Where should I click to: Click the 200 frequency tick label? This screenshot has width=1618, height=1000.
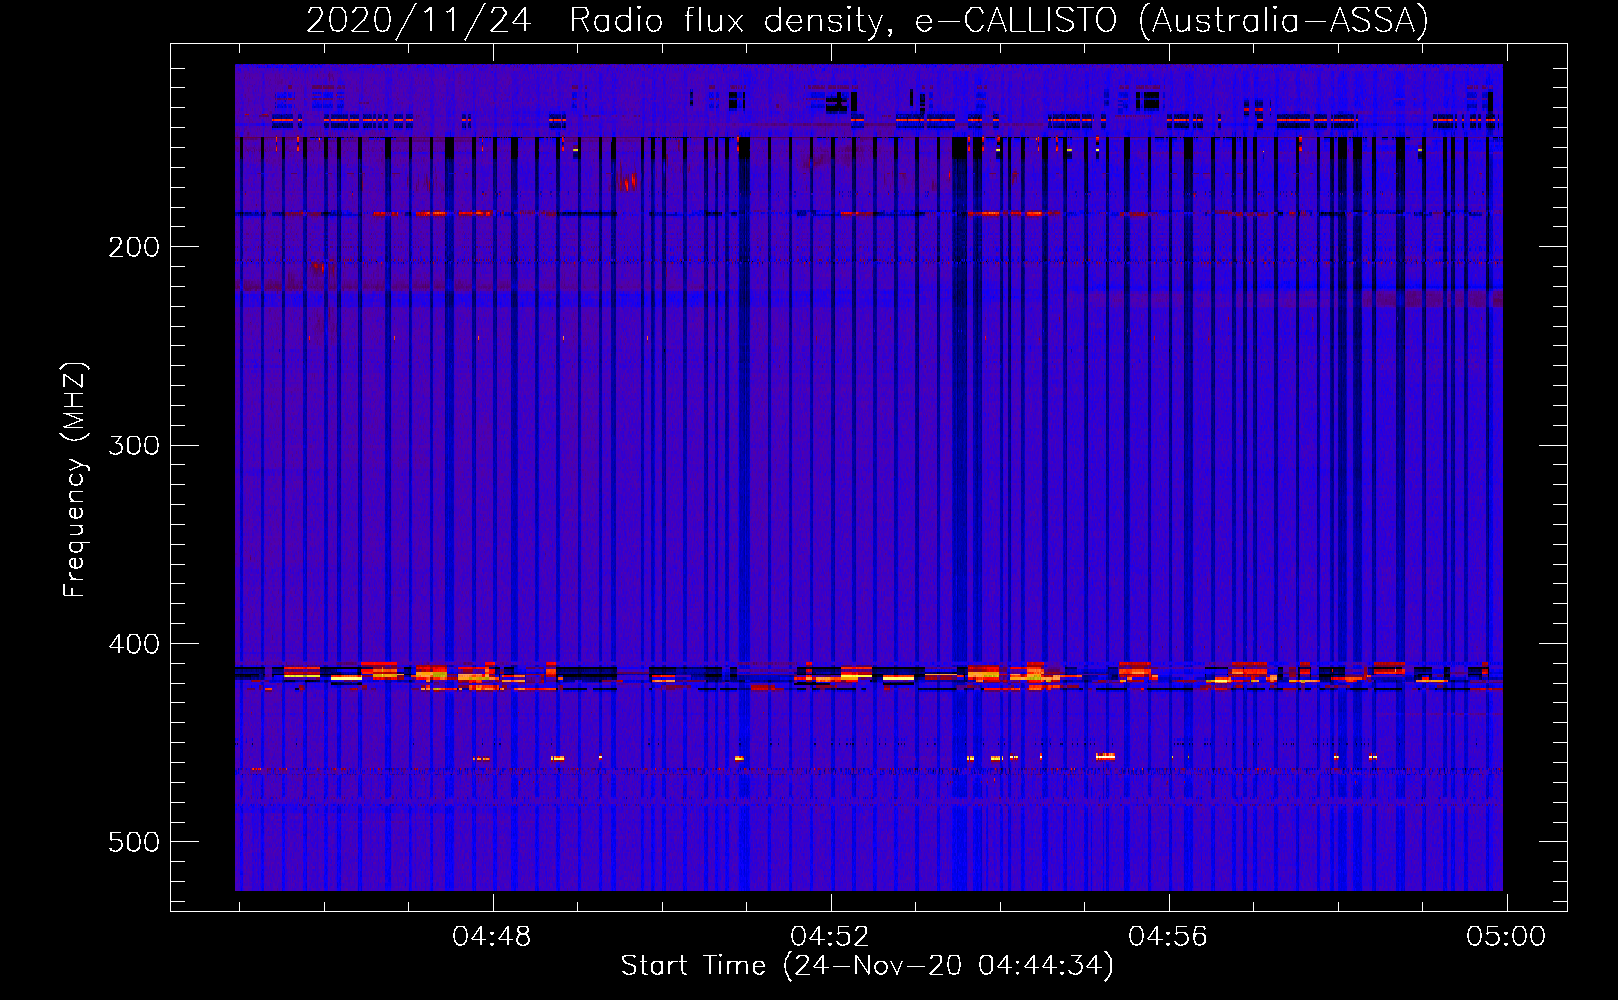pos(134,247)
